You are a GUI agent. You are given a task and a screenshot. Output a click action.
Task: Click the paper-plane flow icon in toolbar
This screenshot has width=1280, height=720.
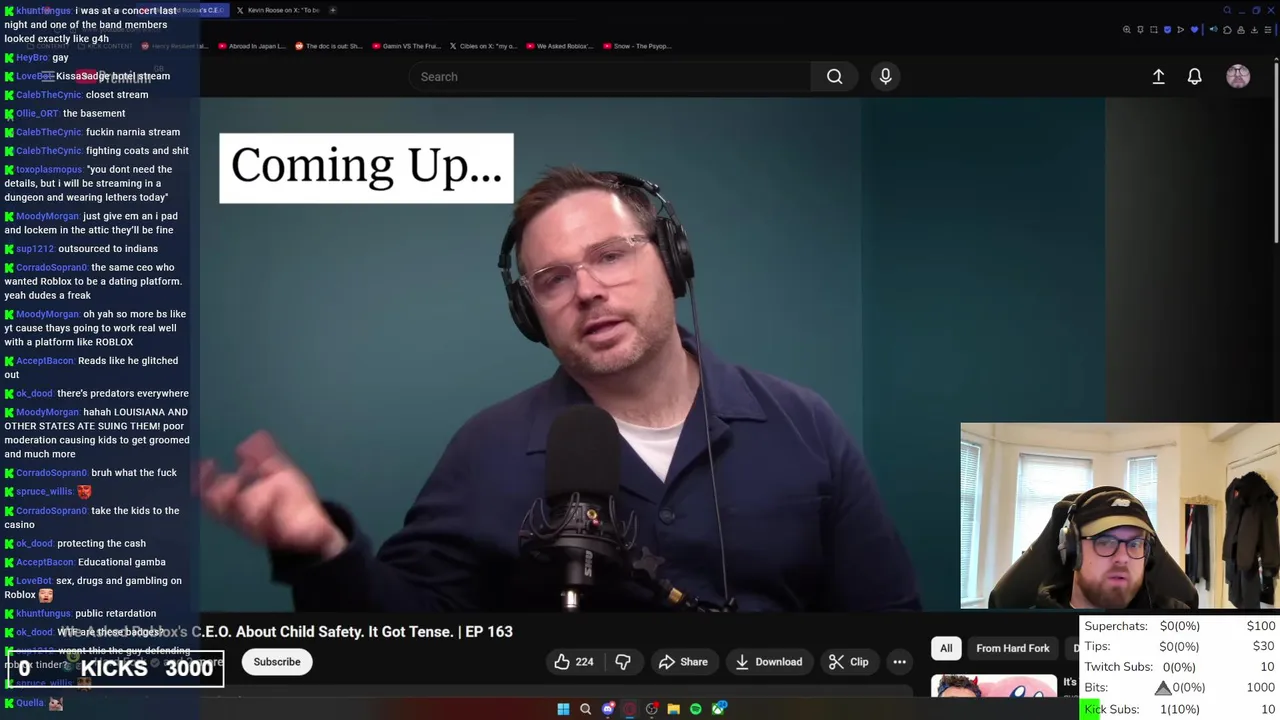click(x=1180, y=30)
